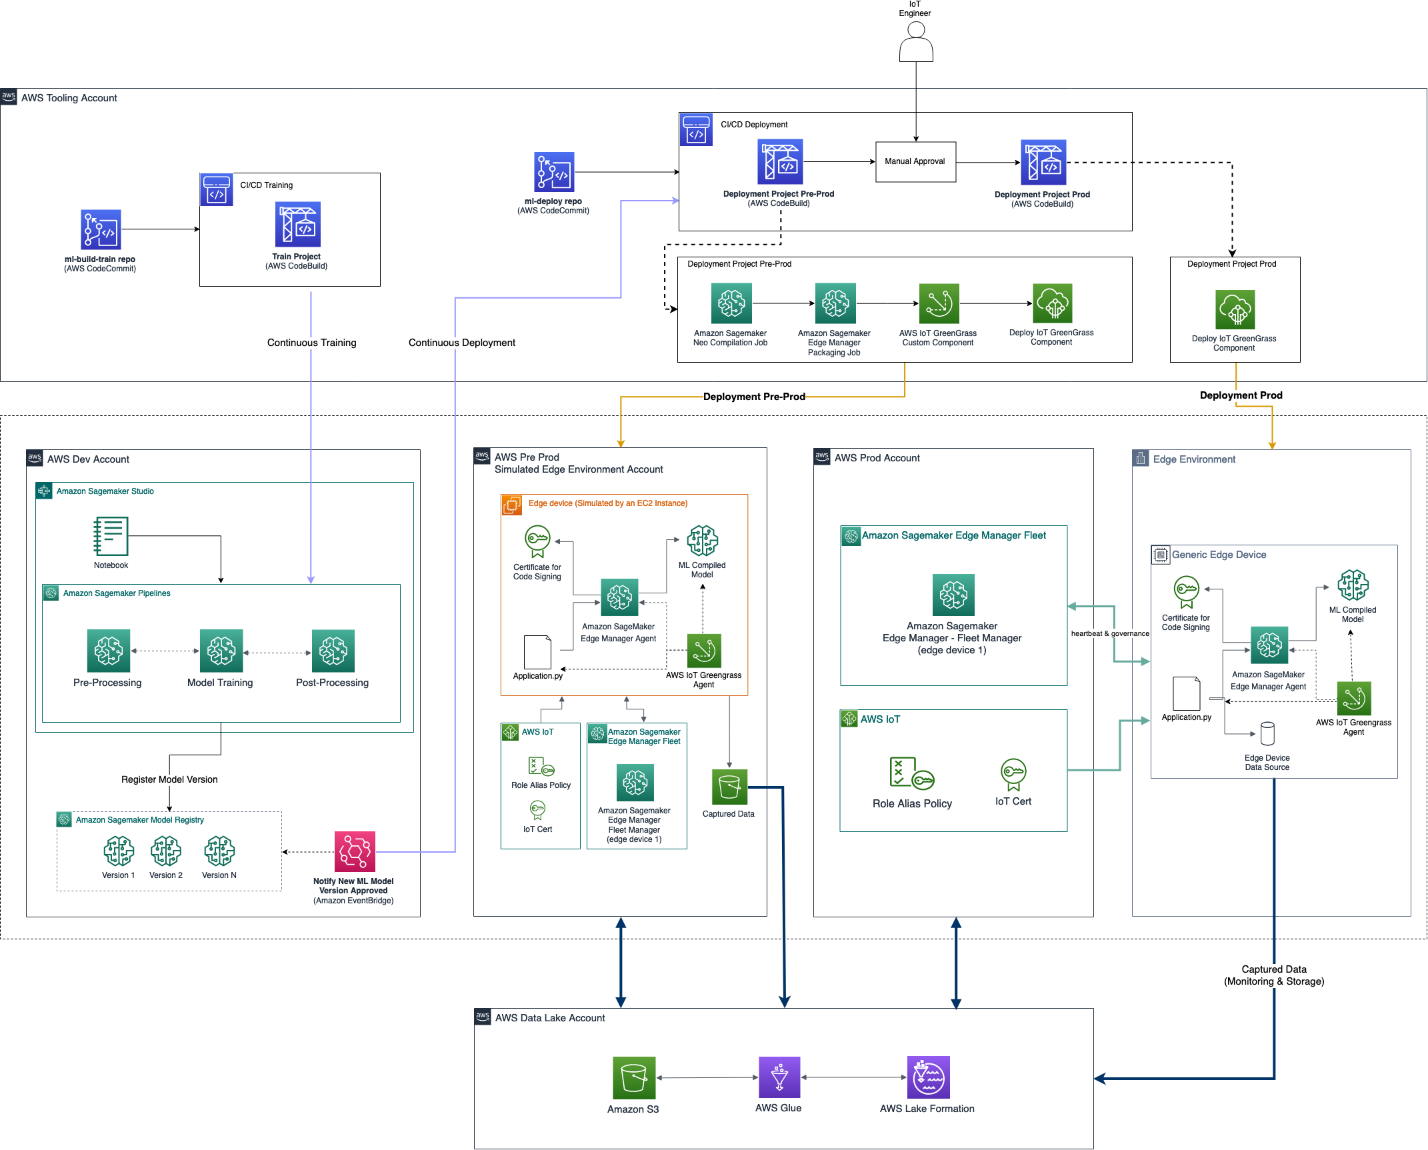Click the 'Continuous Training' label
The width and height of the screenshot is (1428, 1150).
312,343
